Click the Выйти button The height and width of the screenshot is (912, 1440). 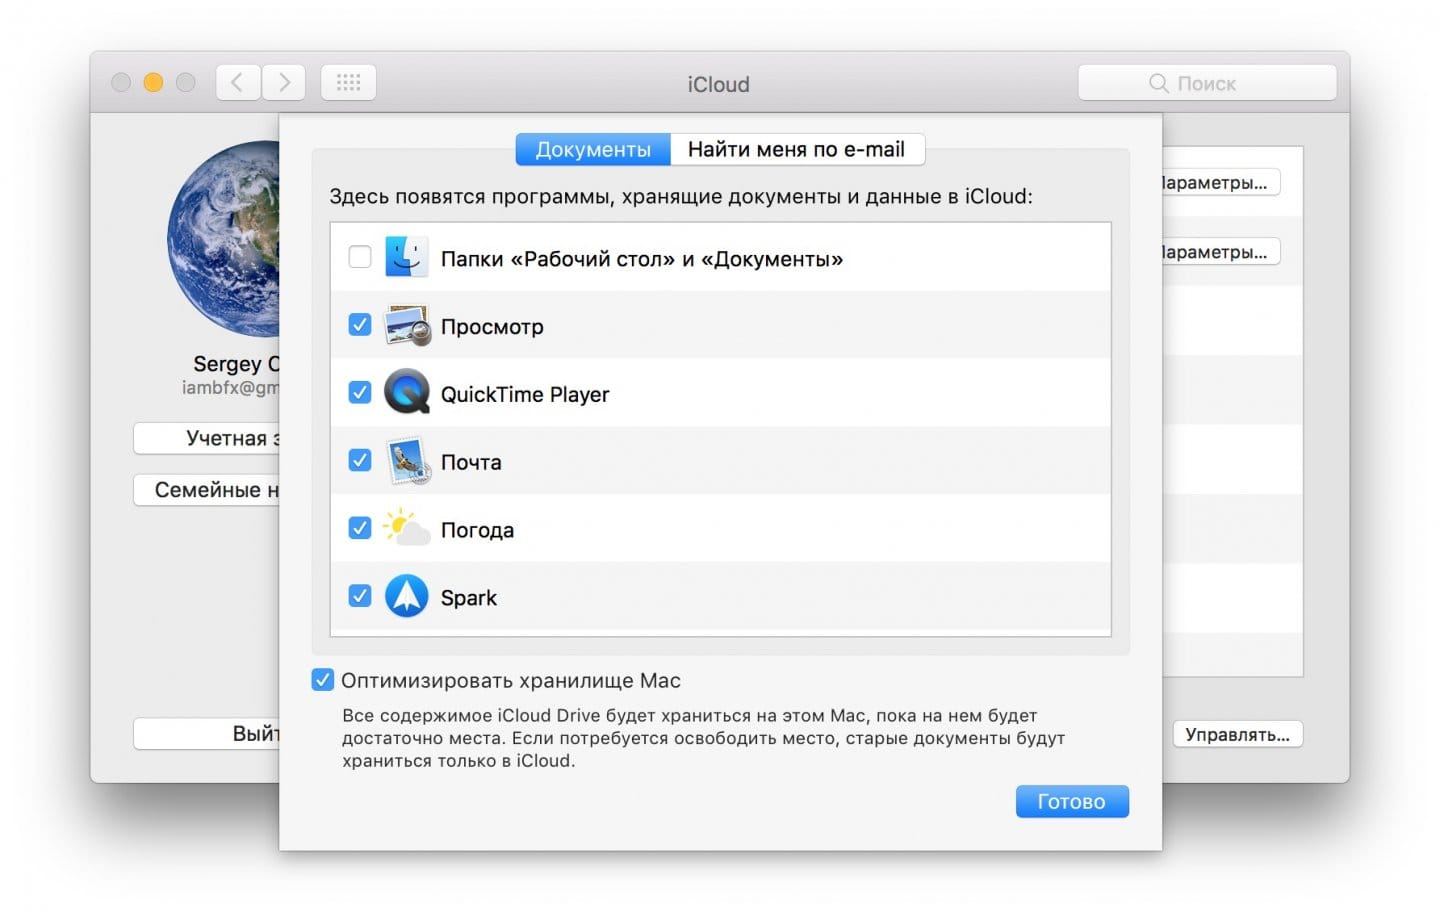[207, 734]
